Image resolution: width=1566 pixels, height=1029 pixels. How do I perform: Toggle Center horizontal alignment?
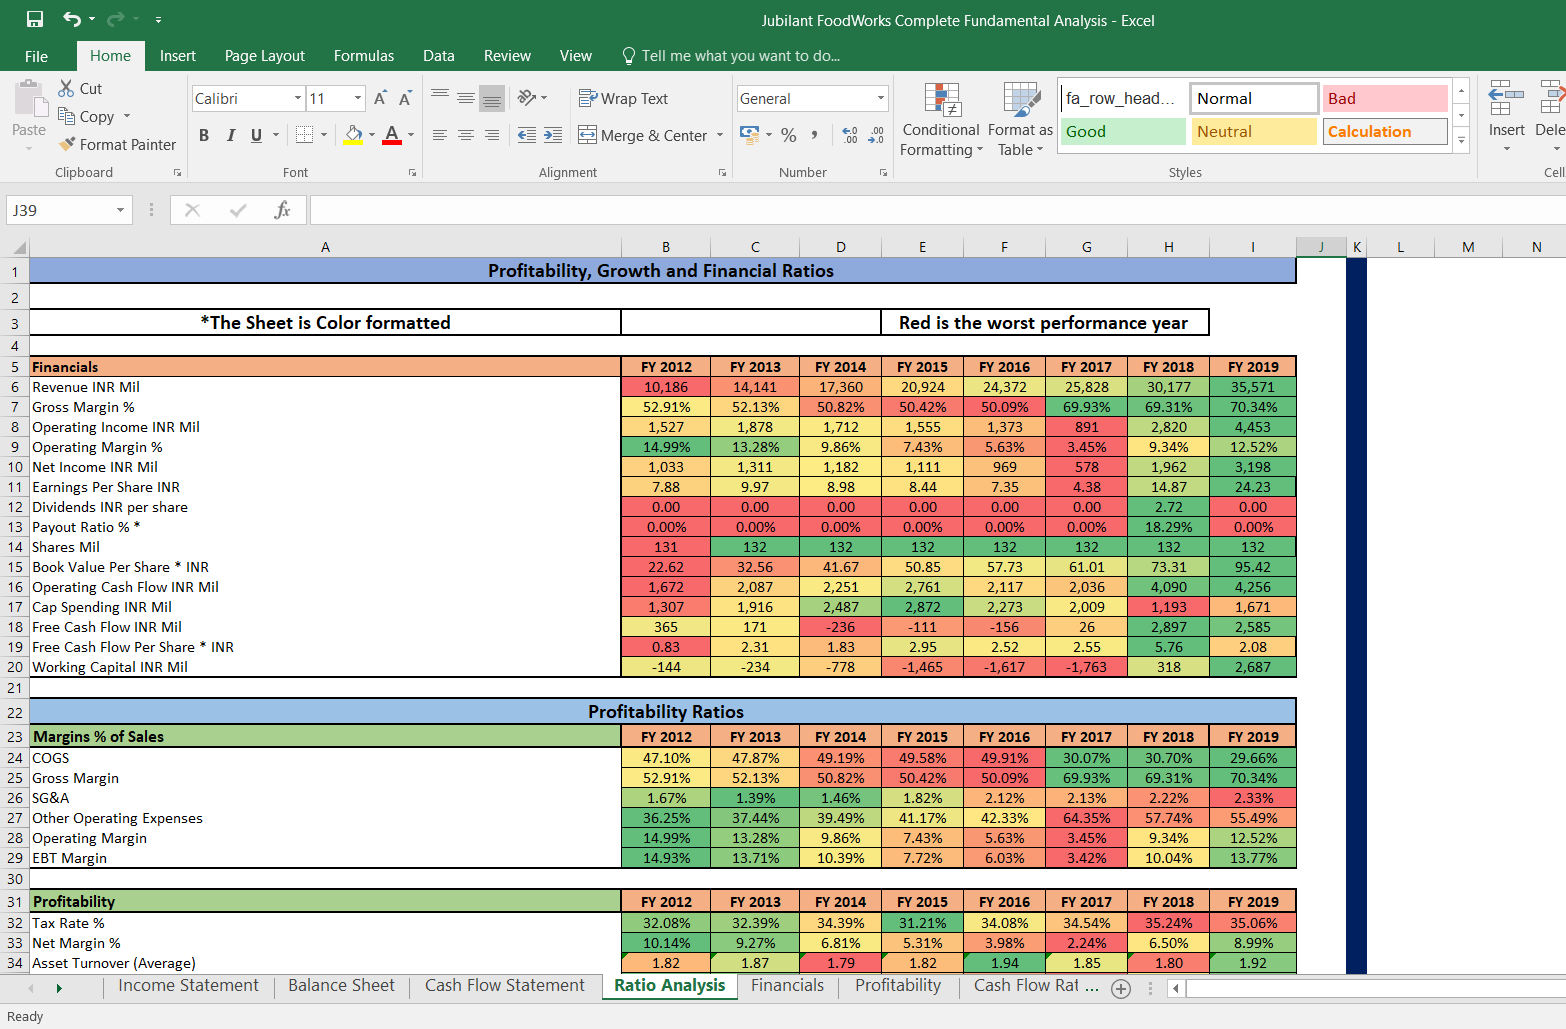[466, 135]
